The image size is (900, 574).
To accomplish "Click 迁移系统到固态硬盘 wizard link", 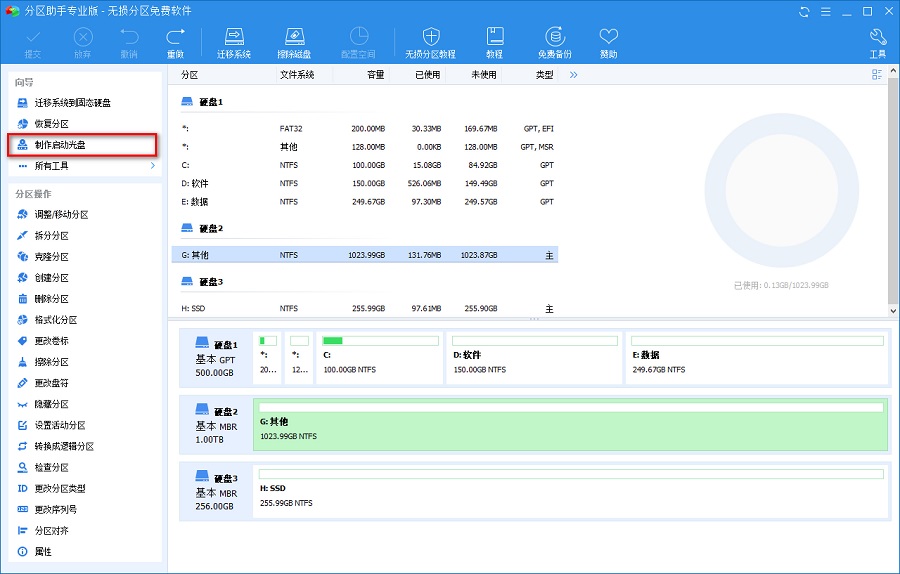I will coord(72,103).
